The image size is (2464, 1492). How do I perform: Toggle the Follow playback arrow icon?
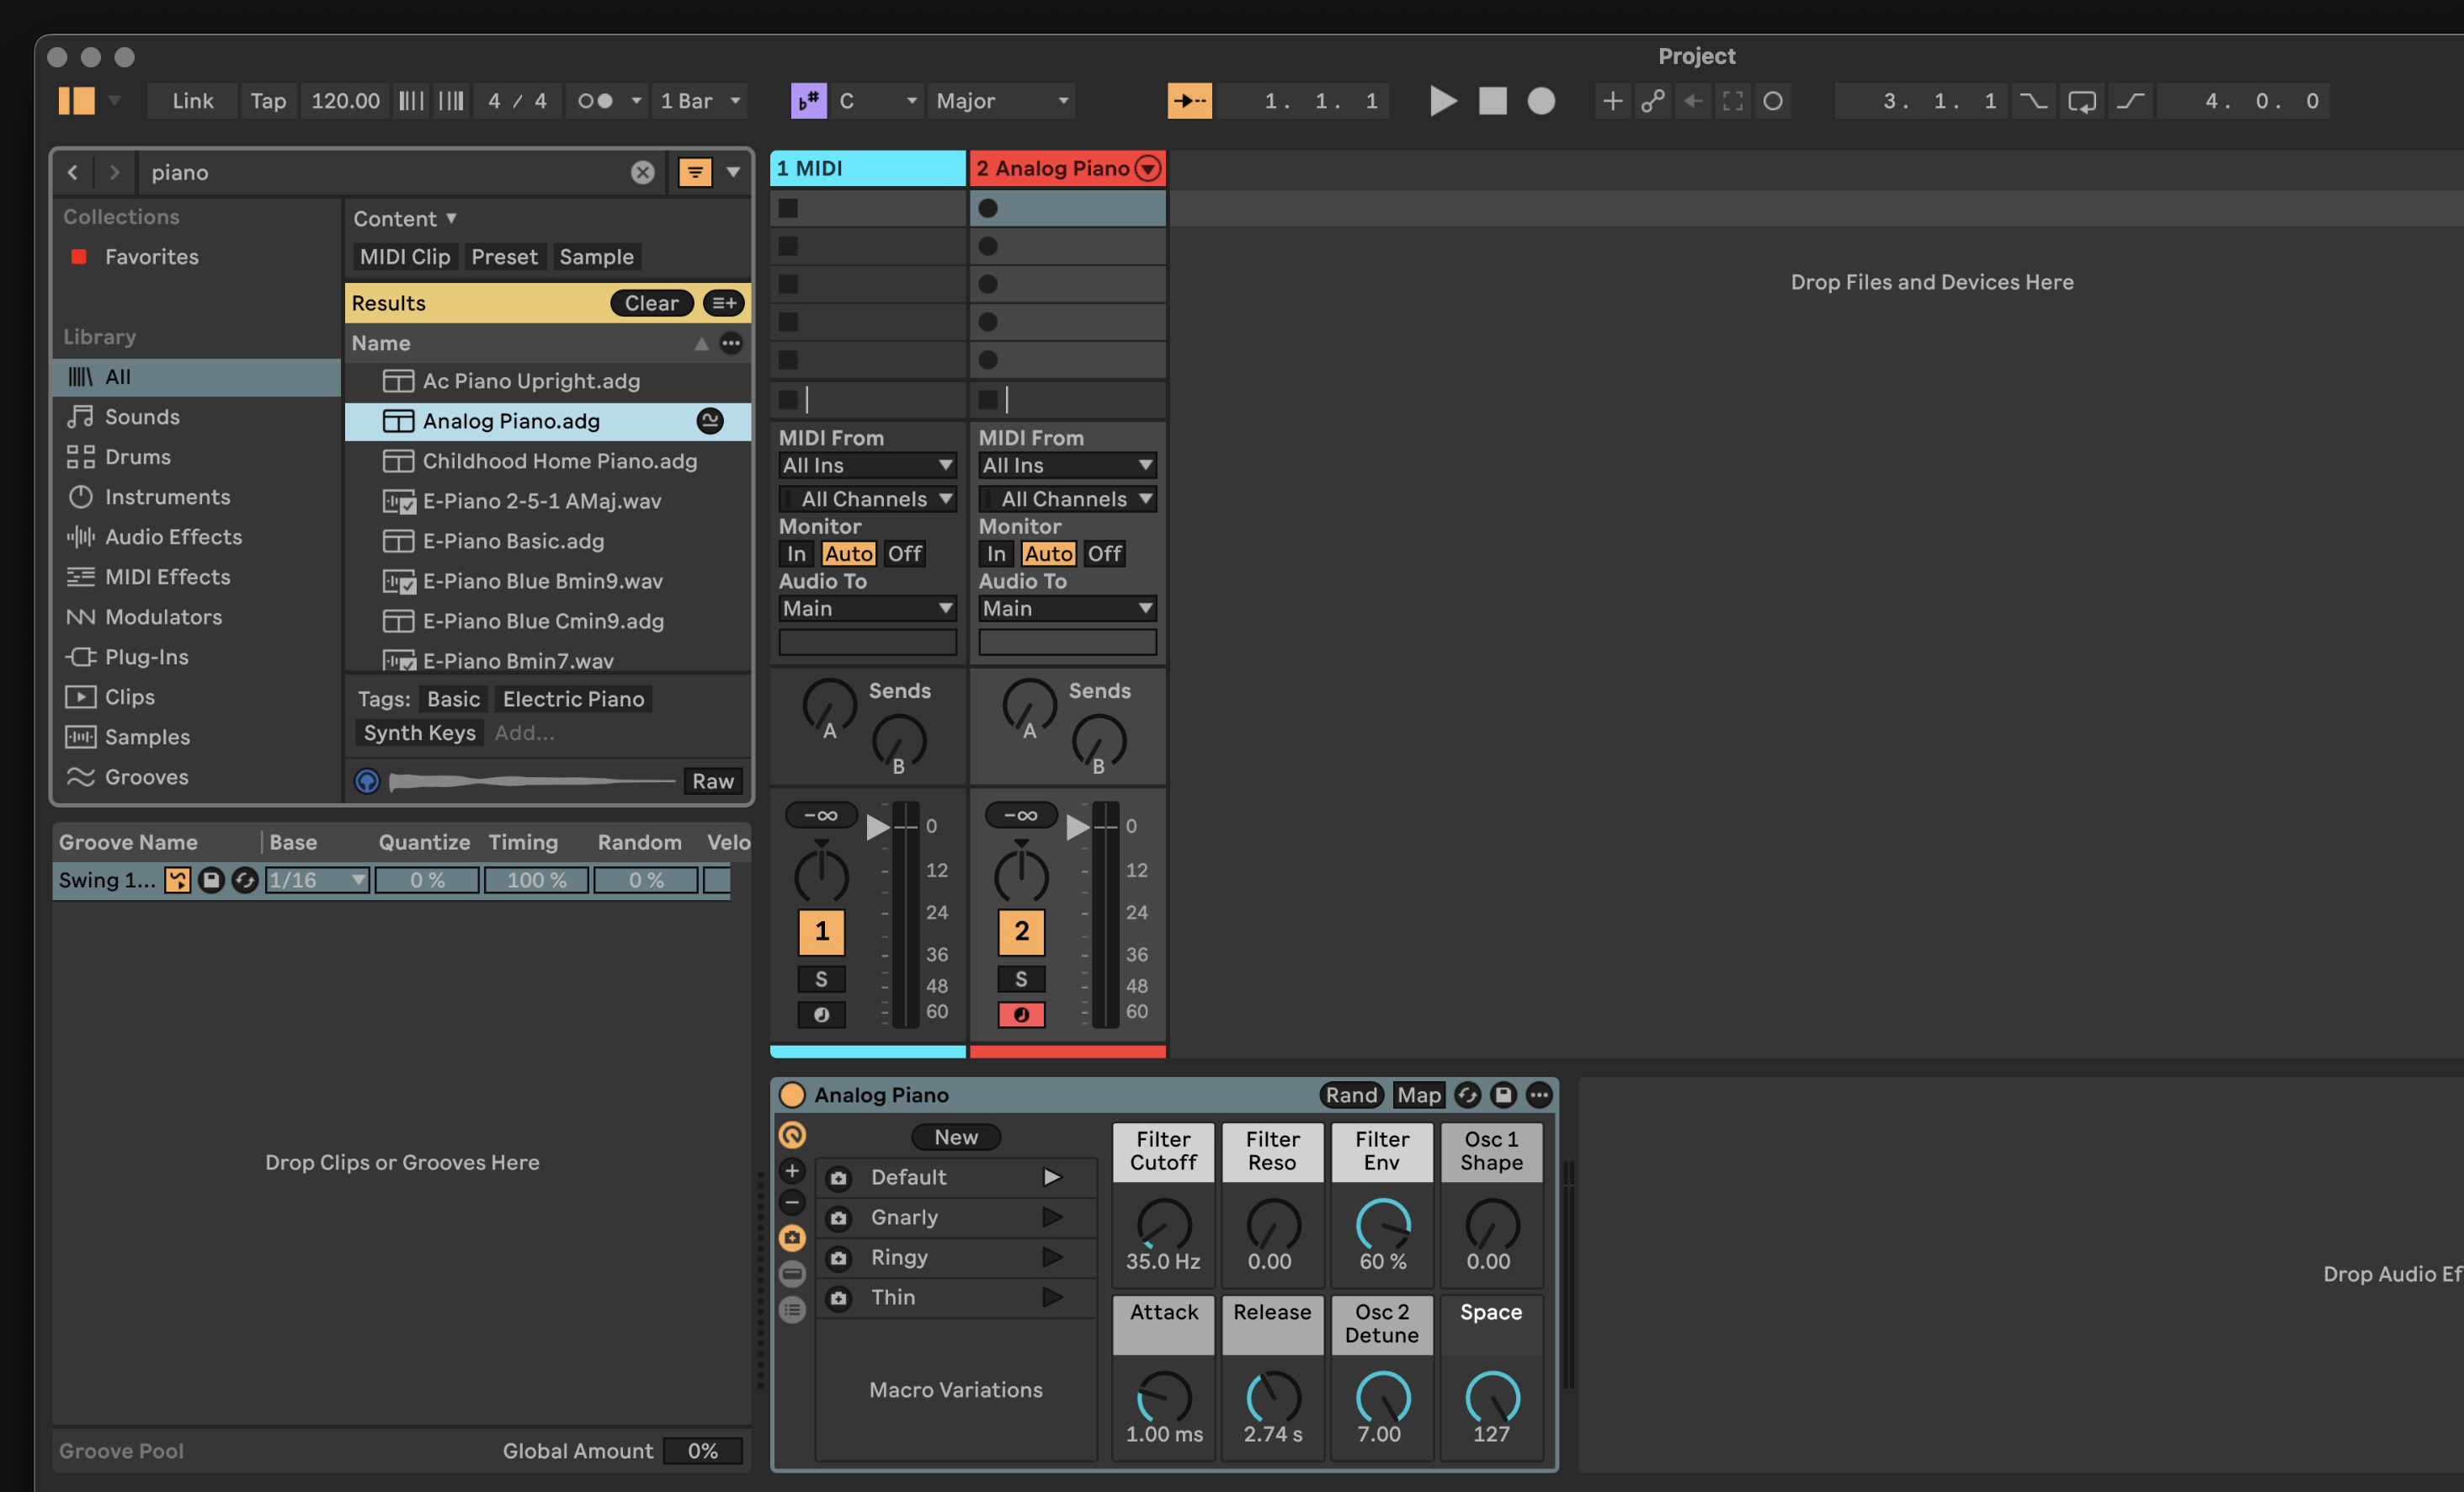click(x=1189, y=101)
